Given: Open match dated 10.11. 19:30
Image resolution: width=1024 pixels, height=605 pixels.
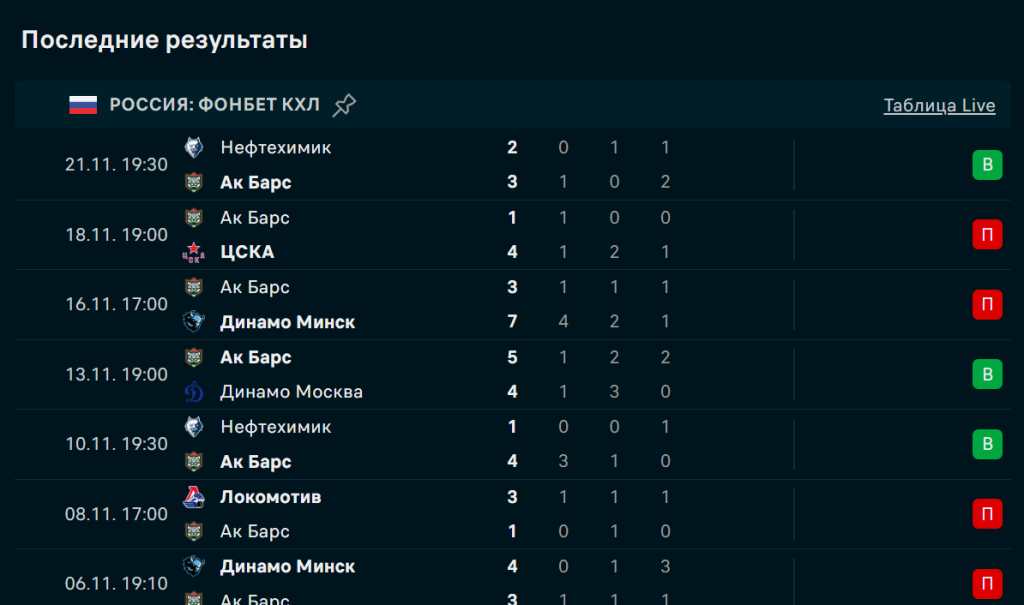Looking at the screenshot, I should 116,444.
